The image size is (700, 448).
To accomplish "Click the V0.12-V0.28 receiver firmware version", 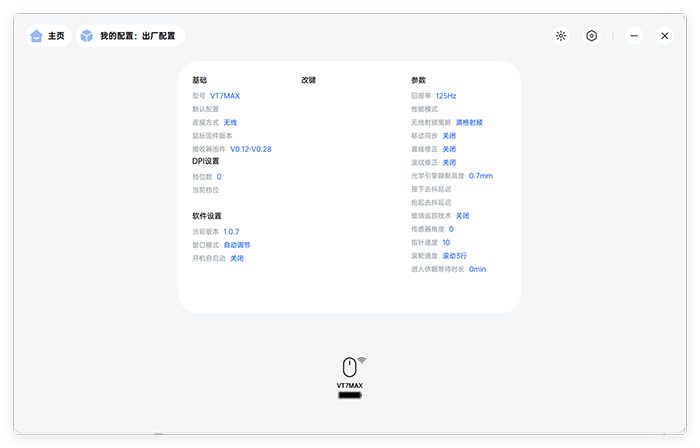I will coord(250,149).
